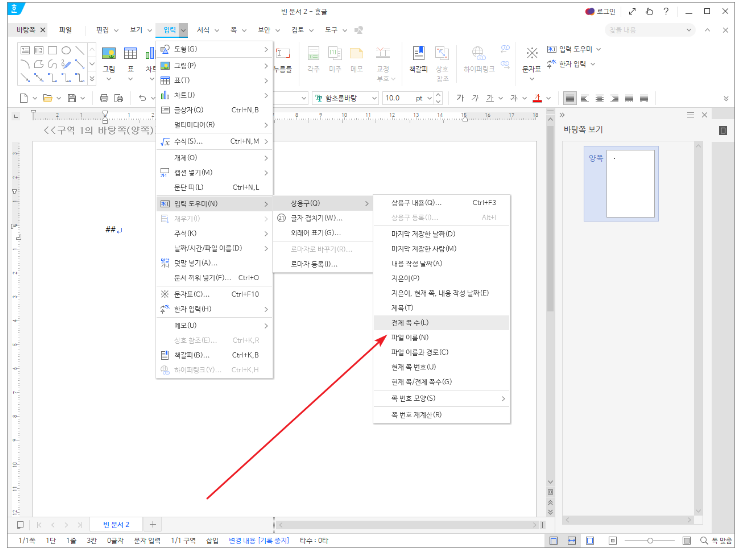Toggle 변경 내용 track changes status item
Viewport: 738px width, 553px height.
click(x=258, y=541)
